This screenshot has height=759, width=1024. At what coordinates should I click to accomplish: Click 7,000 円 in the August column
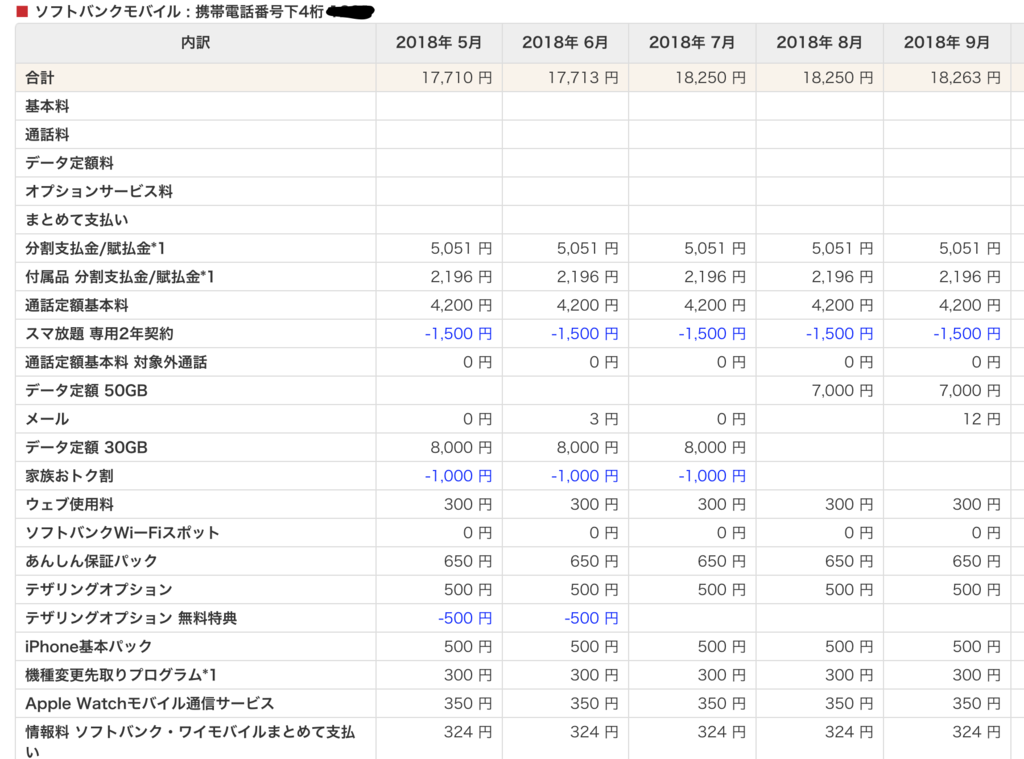(x=842, y=391)
